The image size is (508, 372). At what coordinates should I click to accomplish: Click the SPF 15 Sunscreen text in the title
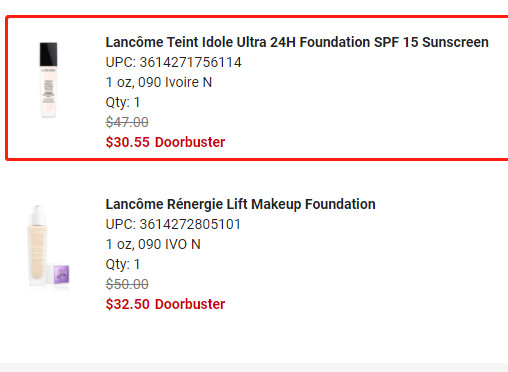click(431, 42)
